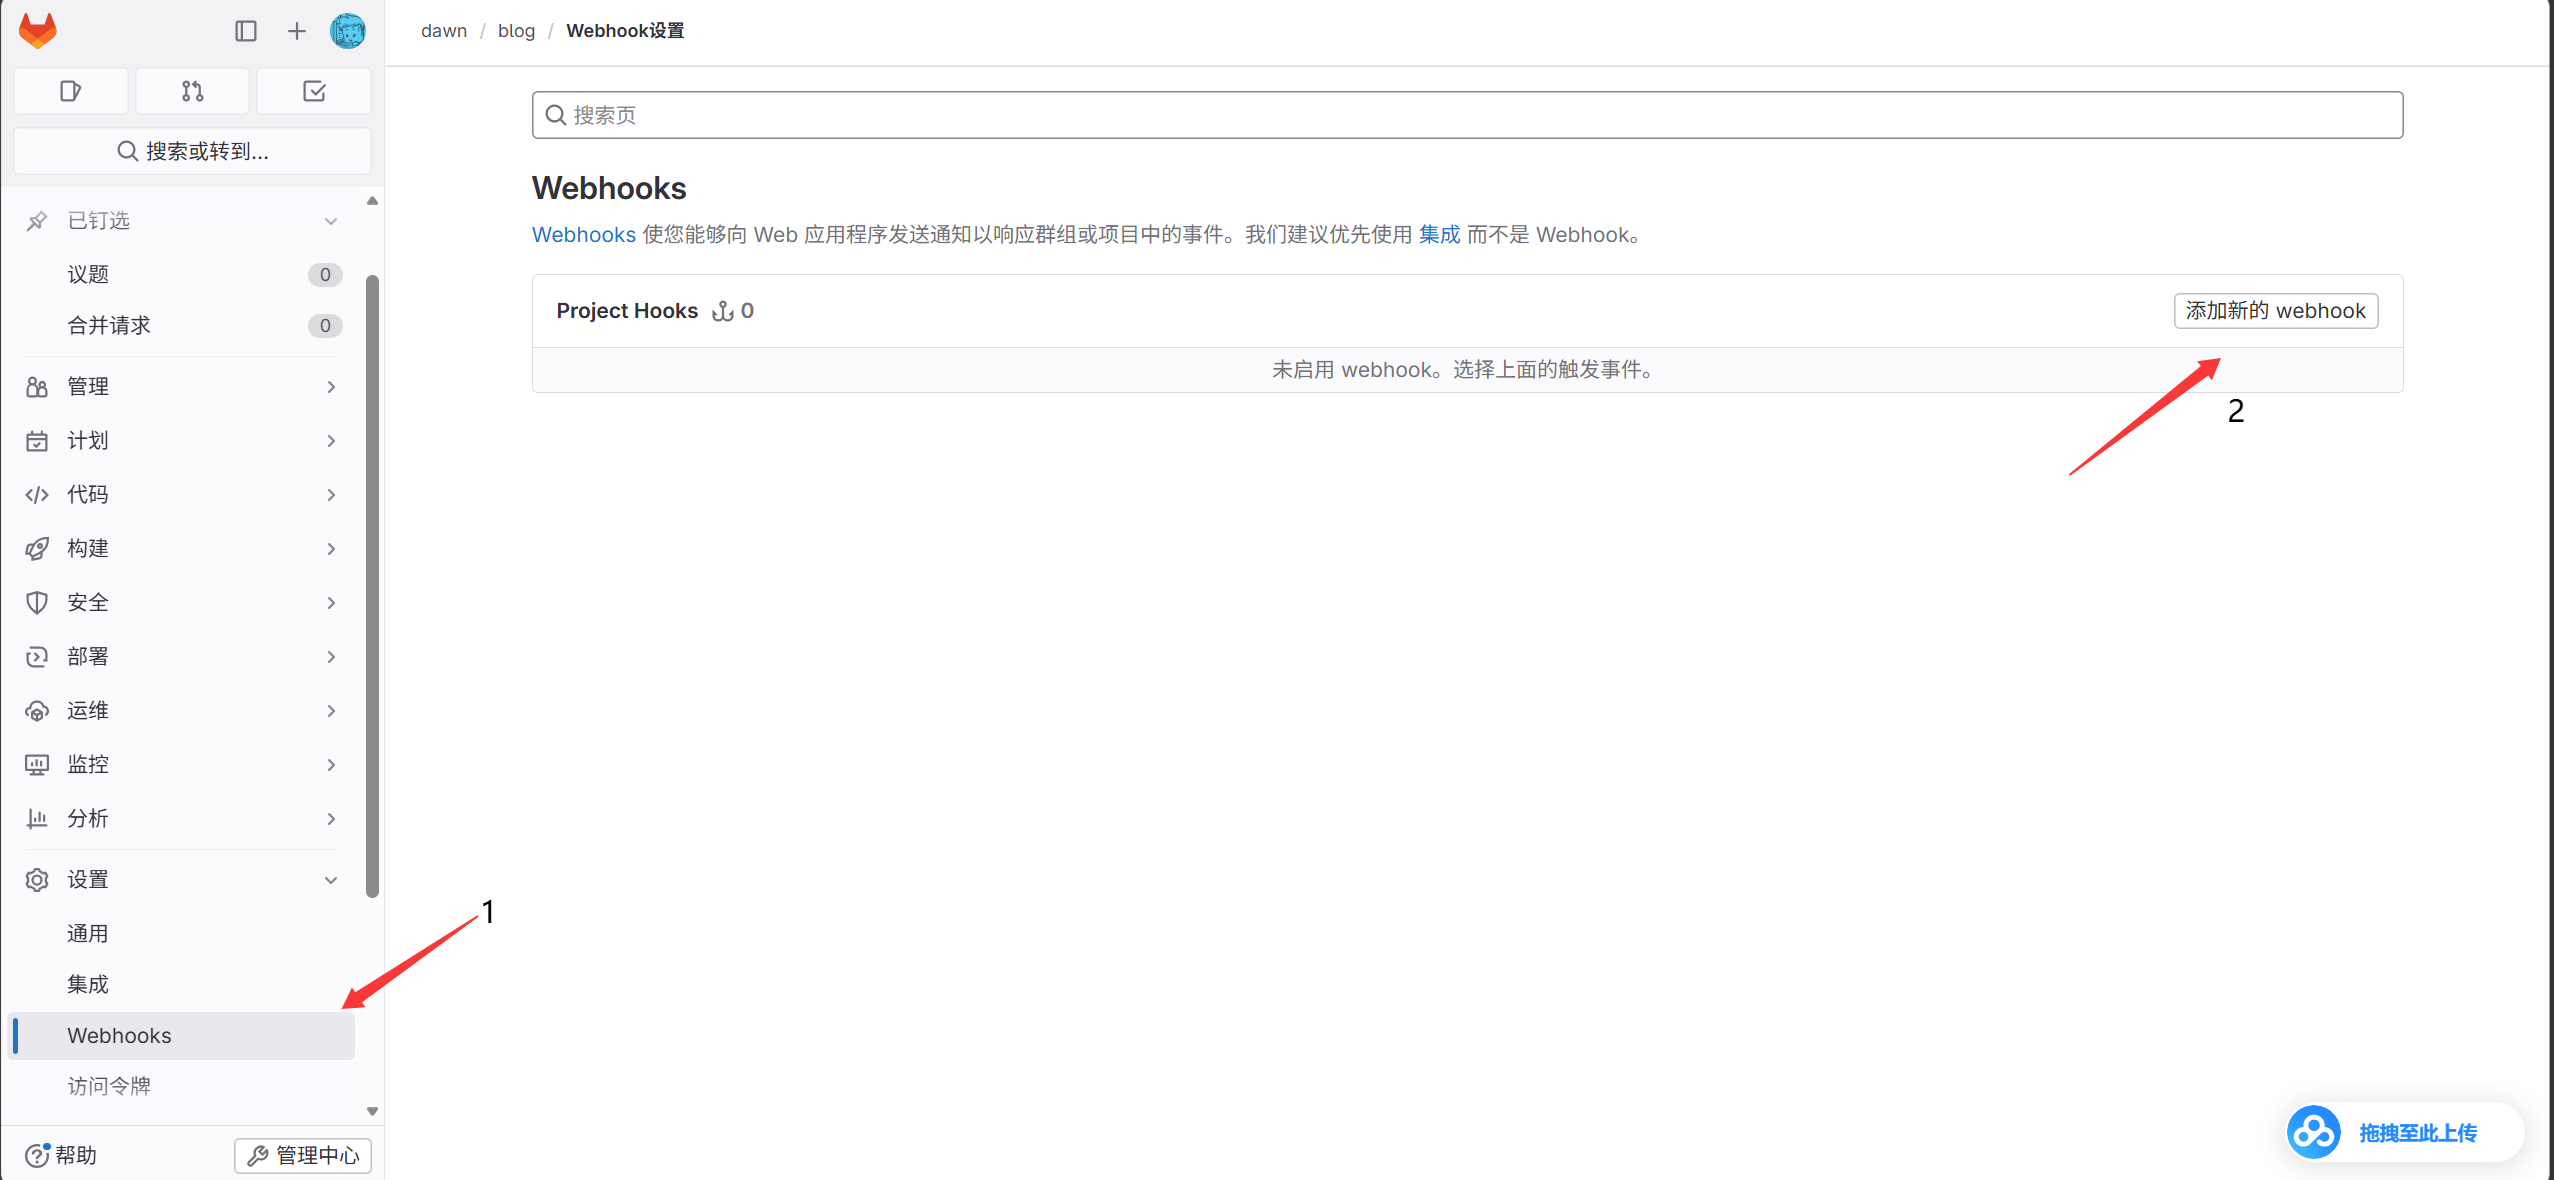
Task: Open 通用 general settings
Action: [x=181, y=934]
